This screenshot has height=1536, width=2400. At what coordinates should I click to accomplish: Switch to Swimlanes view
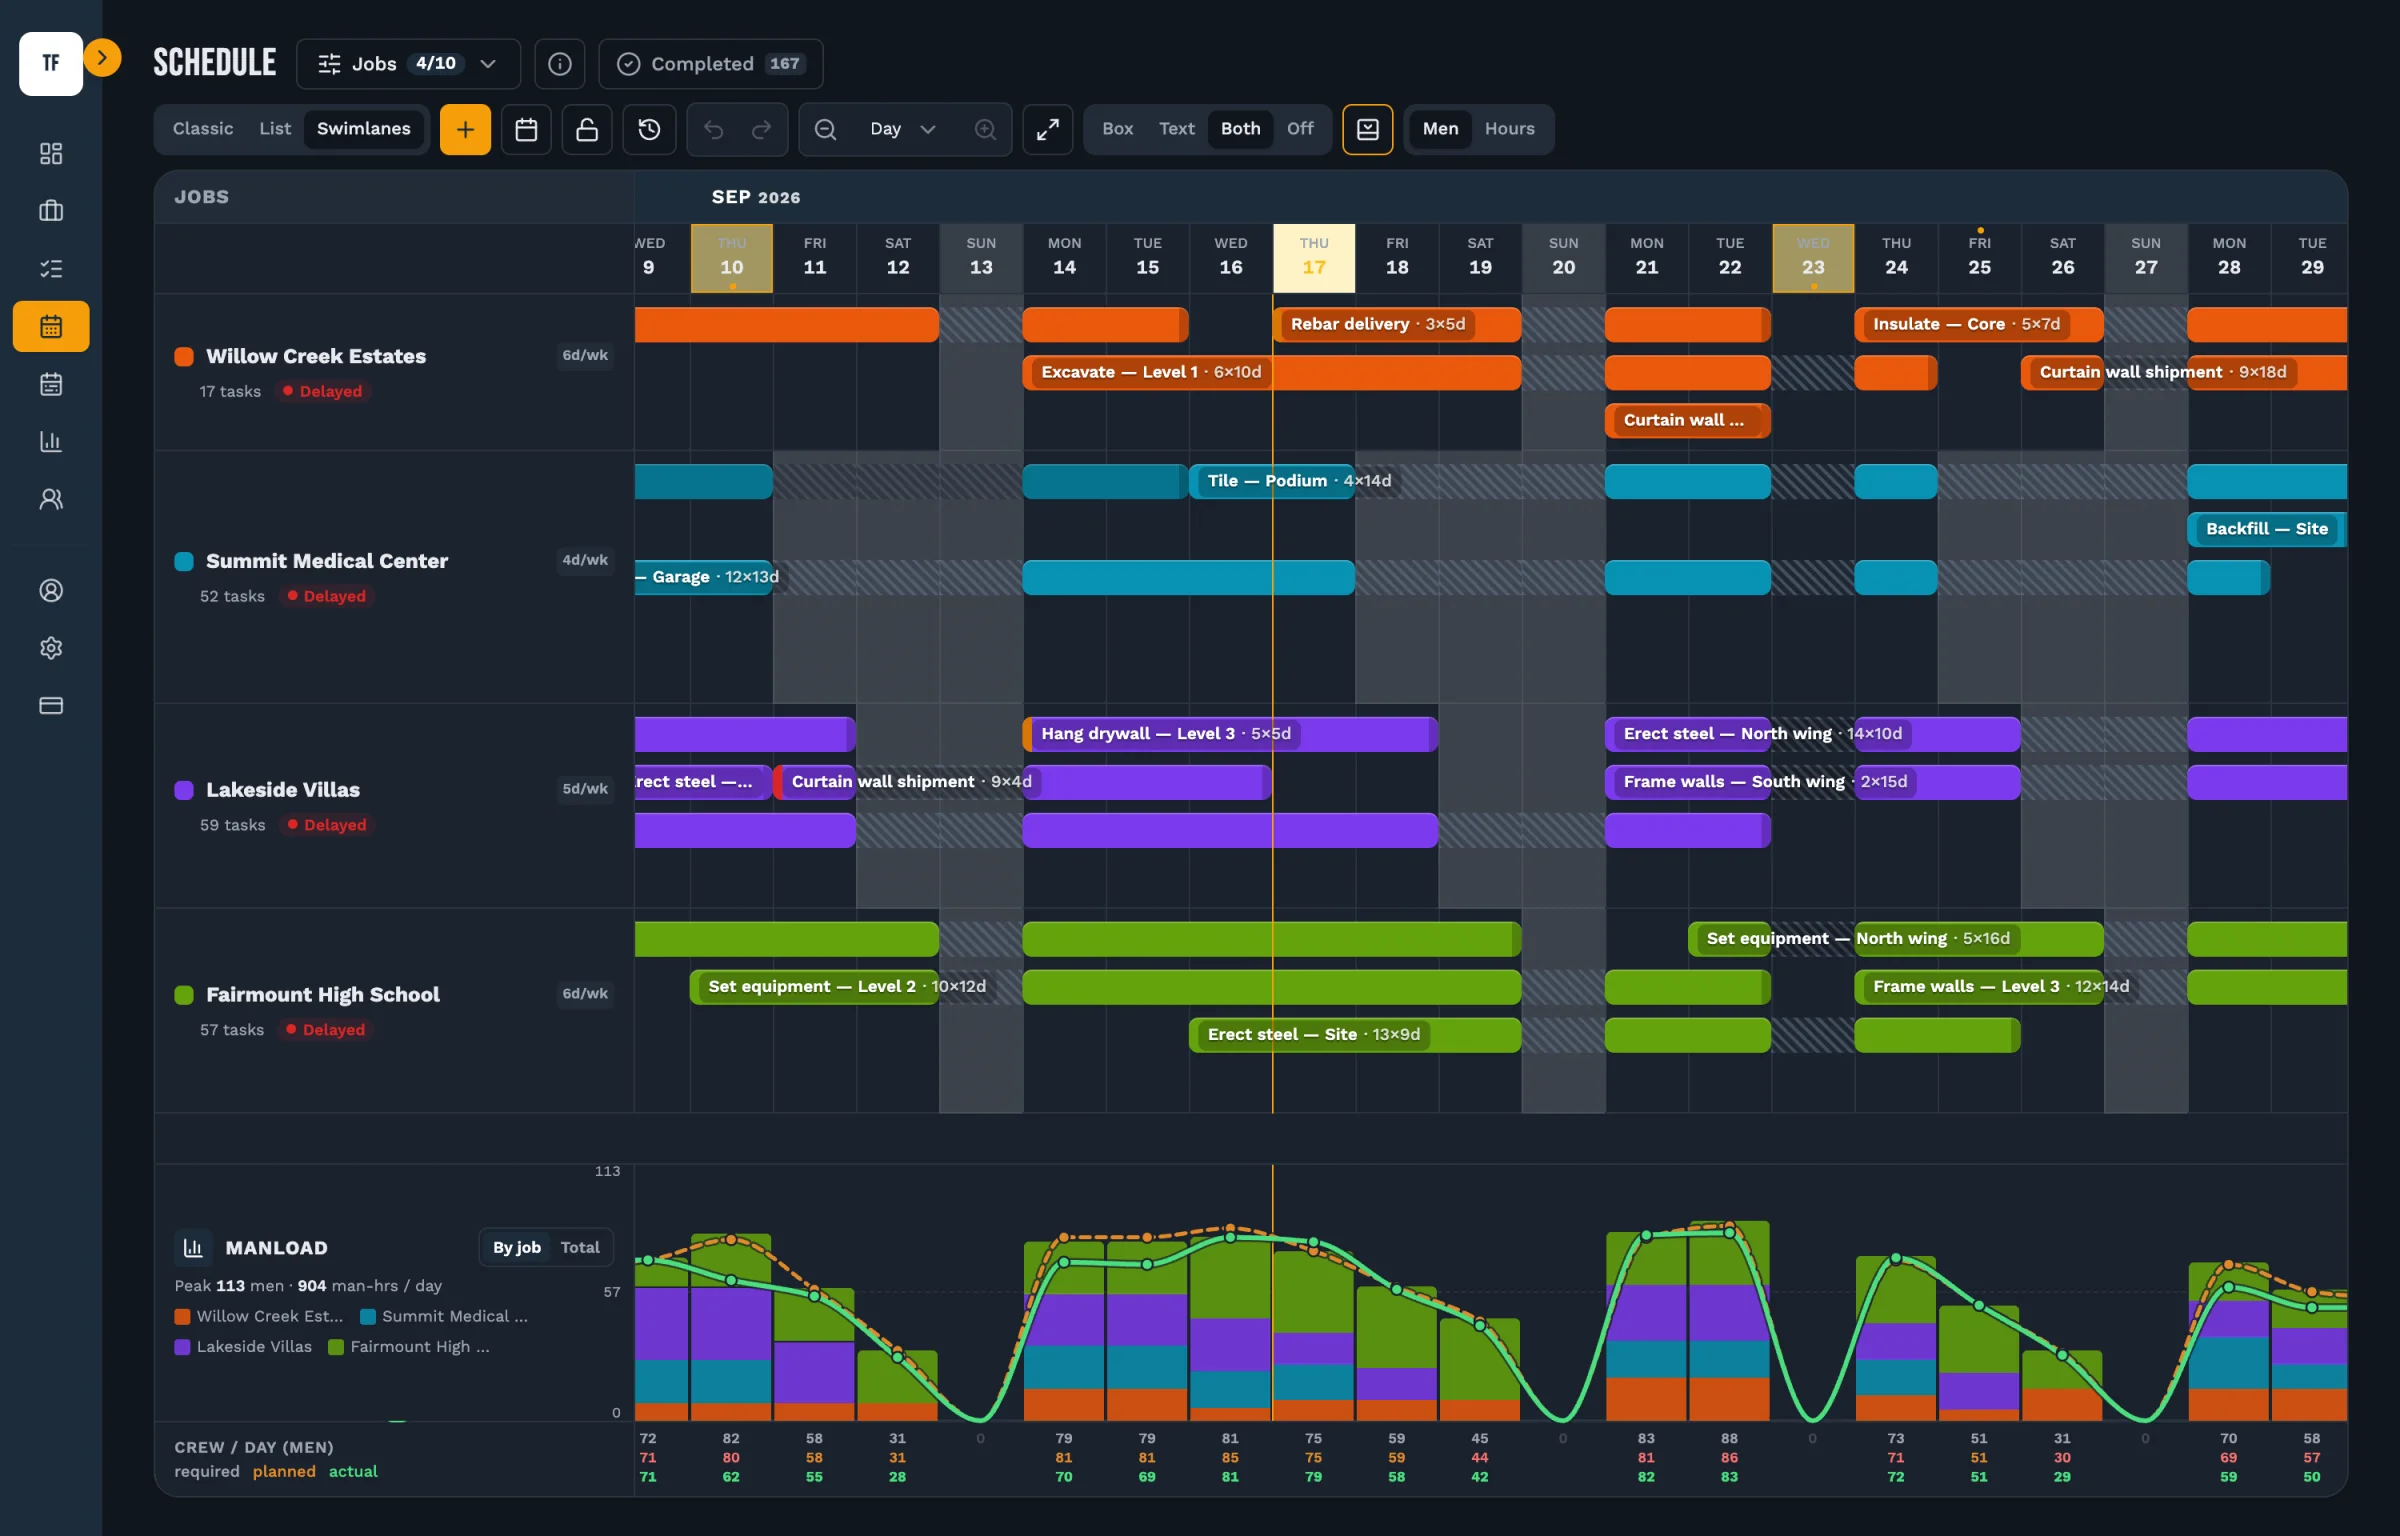[364, 129]
